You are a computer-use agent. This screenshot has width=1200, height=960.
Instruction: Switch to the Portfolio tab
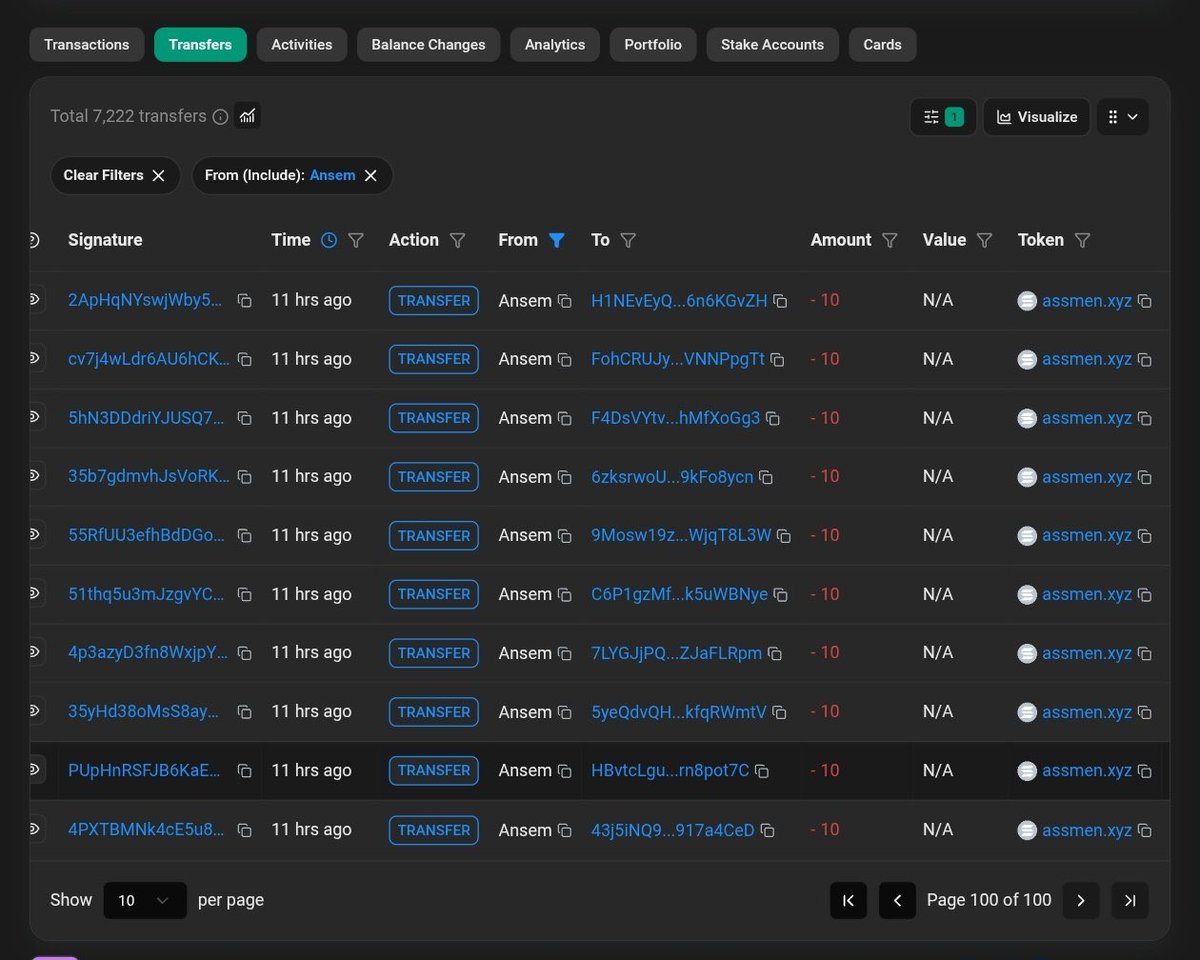[x=653, y=45]
